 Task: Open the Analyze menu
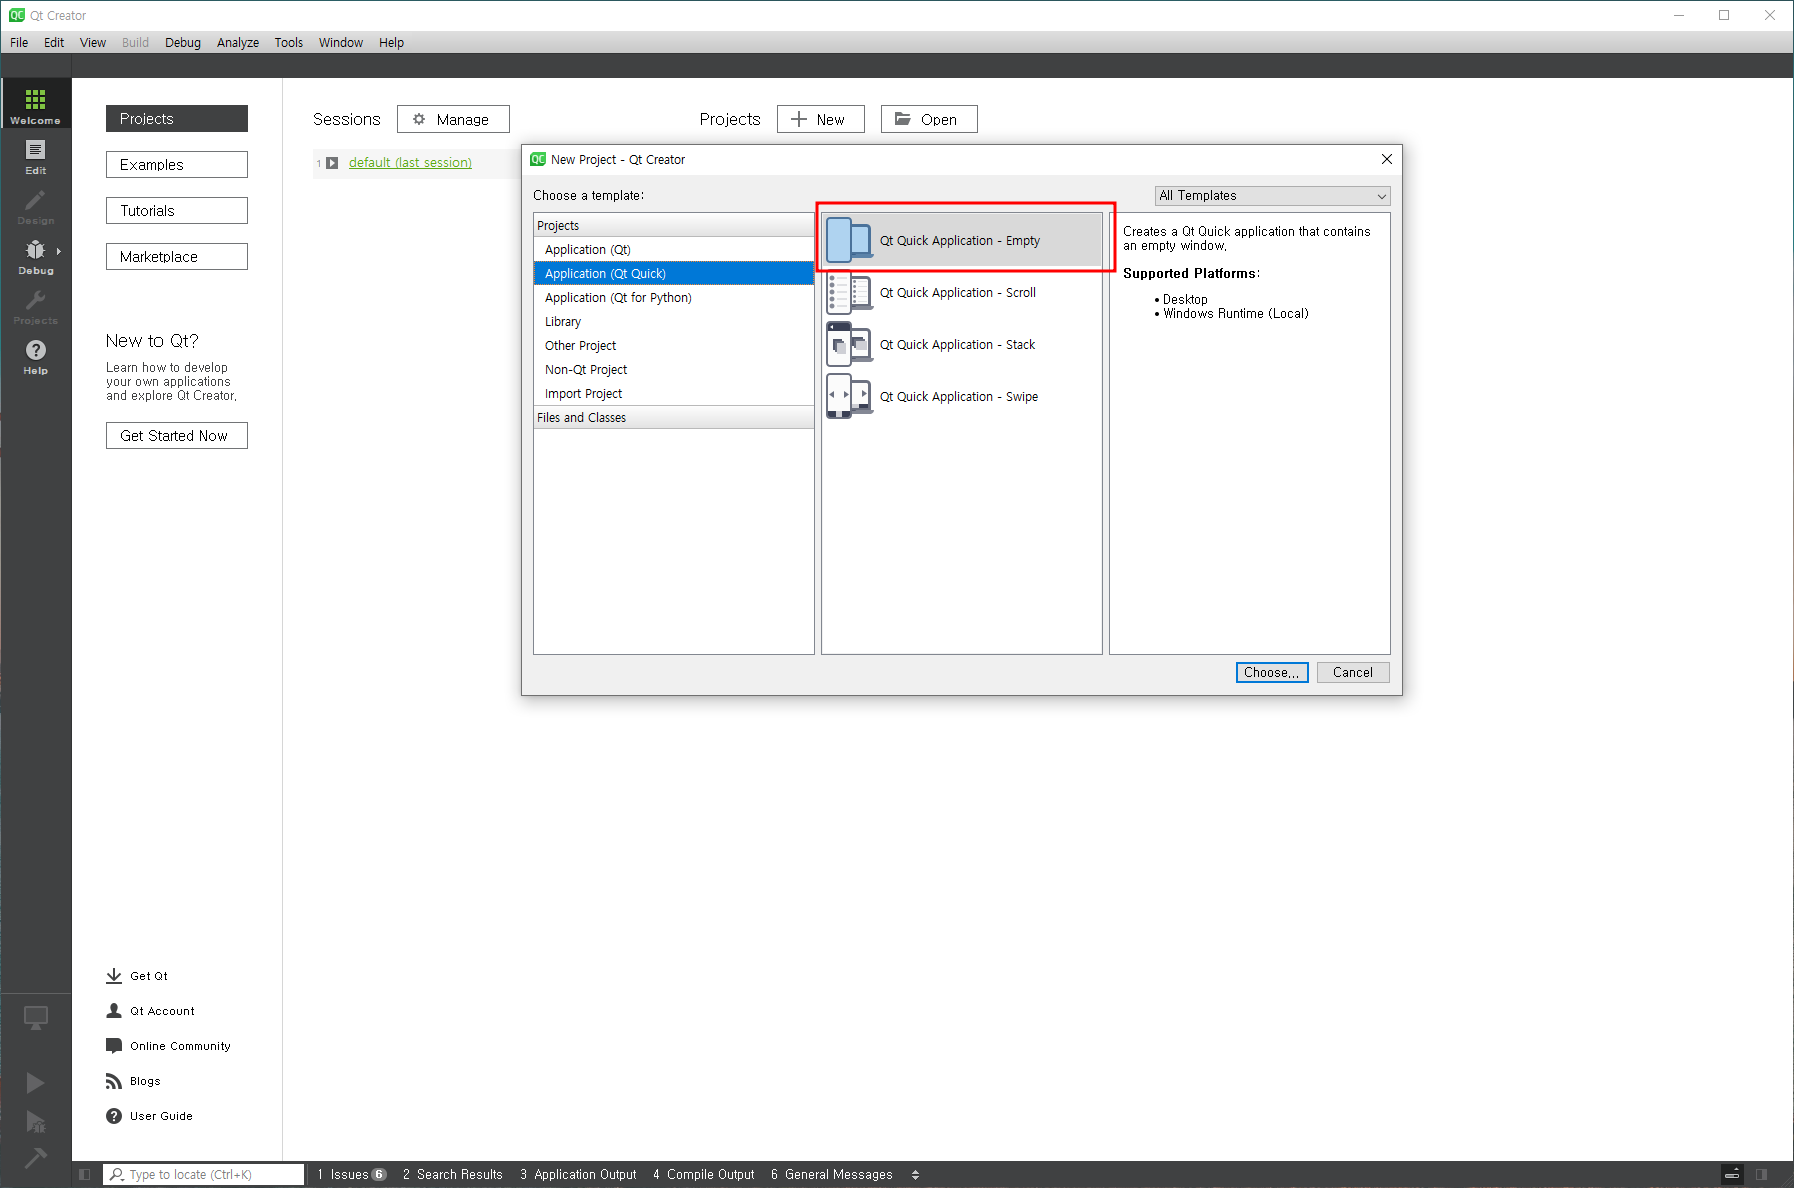(238, 42)
